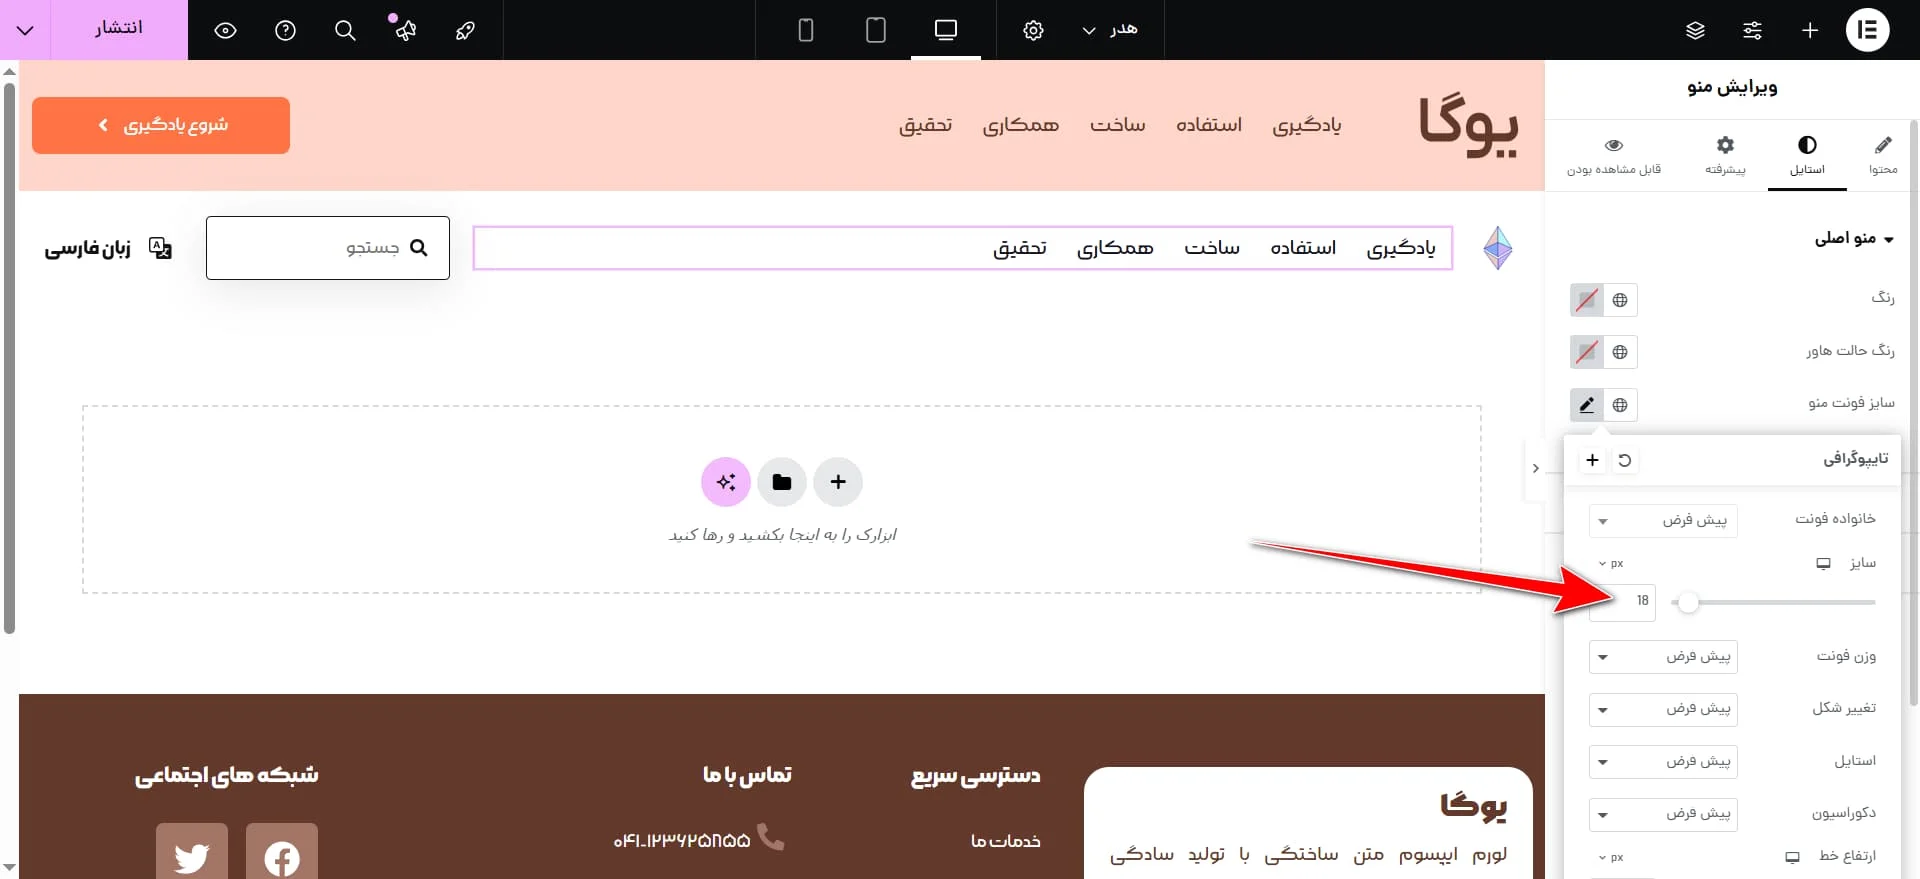Screen dimensions: 1920x879
Task: Click the font size slider handle
Action: [1688, 602]
